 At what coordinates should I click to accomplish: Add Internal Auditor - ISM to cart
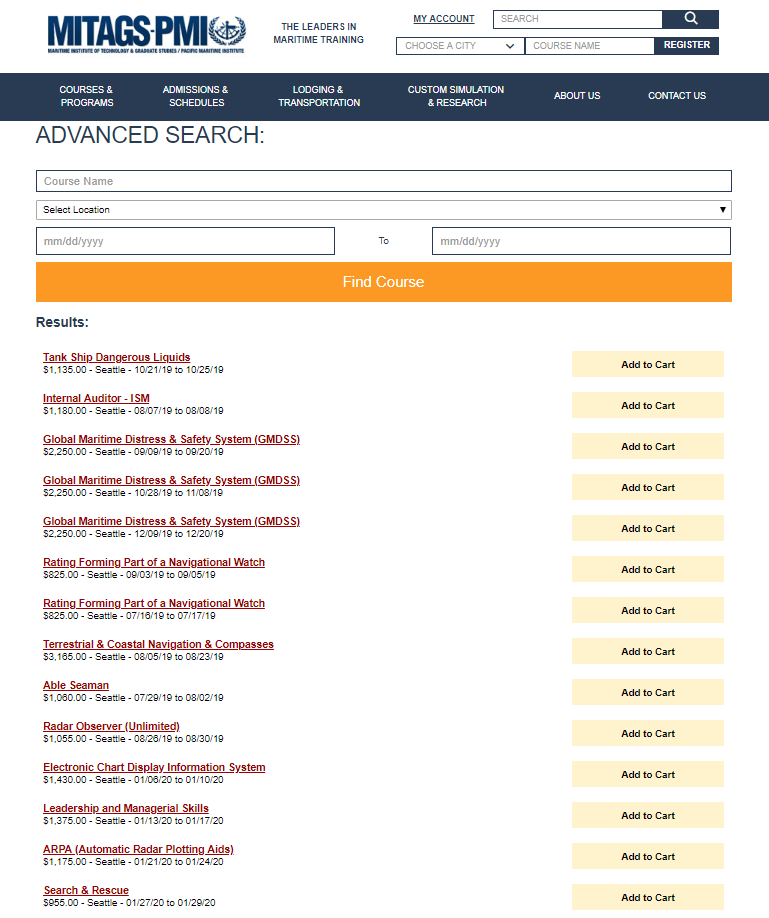pyautogui.click(x=647, y=405)
